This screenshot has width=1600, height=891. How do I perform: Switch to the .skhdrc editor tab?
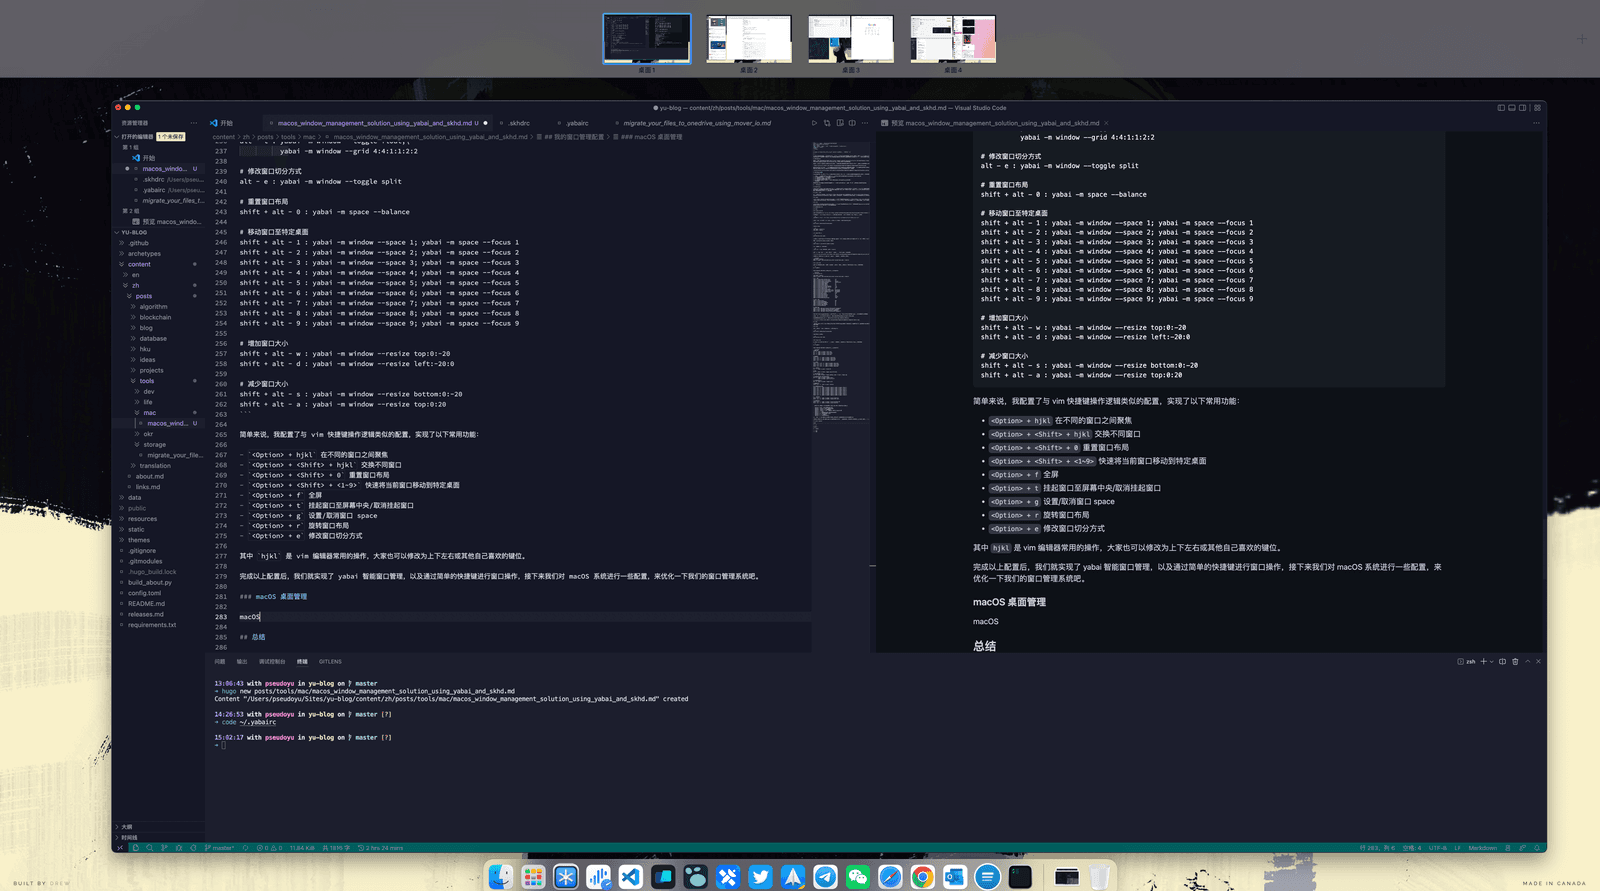(x=519, y=123)
